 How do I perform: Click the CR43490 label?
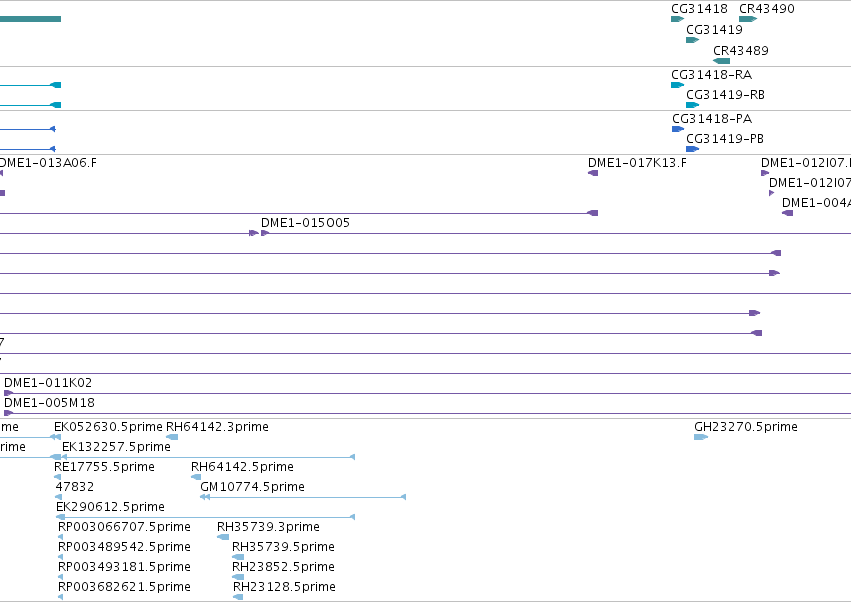(766, 9)
